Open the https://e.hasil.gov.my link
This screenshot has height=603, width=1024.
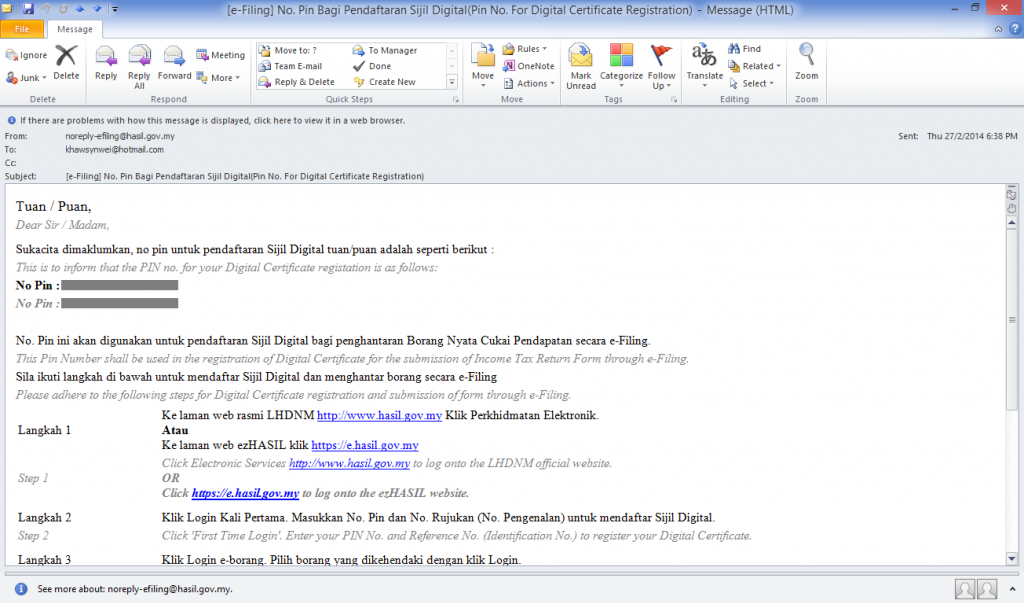tap(364, 445)
